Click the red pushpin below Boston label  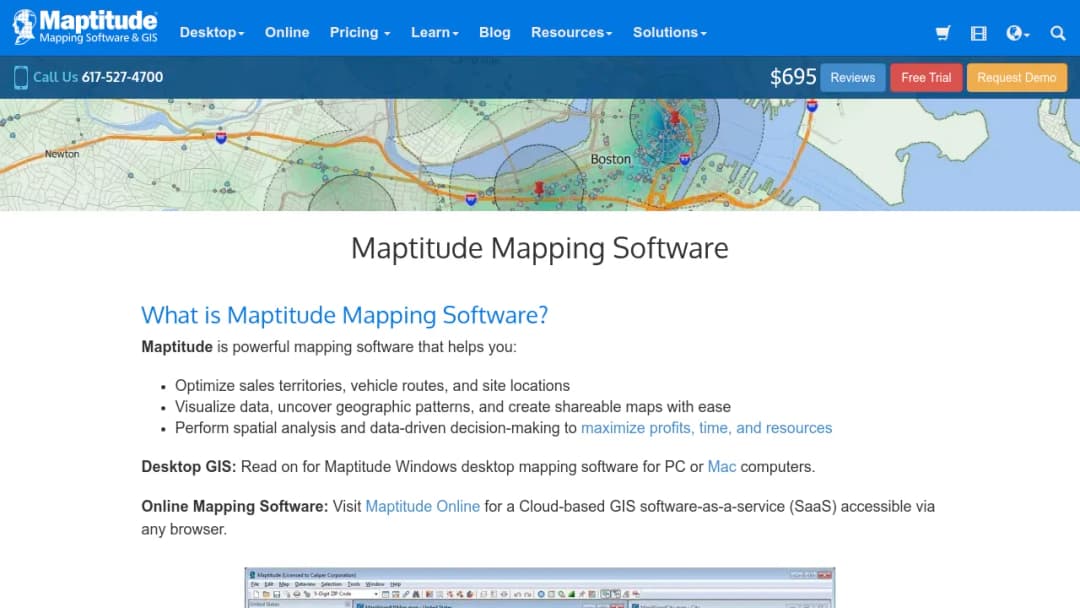tap(539, 188)
